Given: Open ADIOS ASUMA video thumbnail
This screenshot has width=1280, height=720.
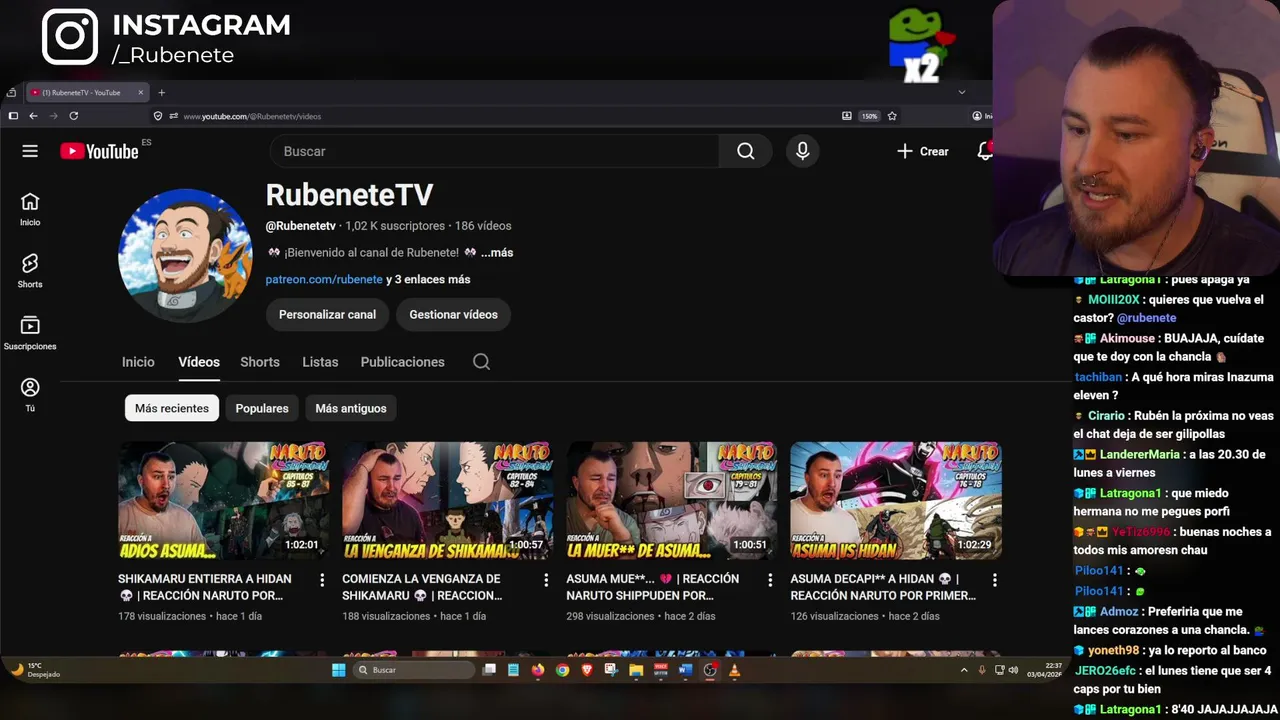Looking at the screenshot, I should (224, 501).
